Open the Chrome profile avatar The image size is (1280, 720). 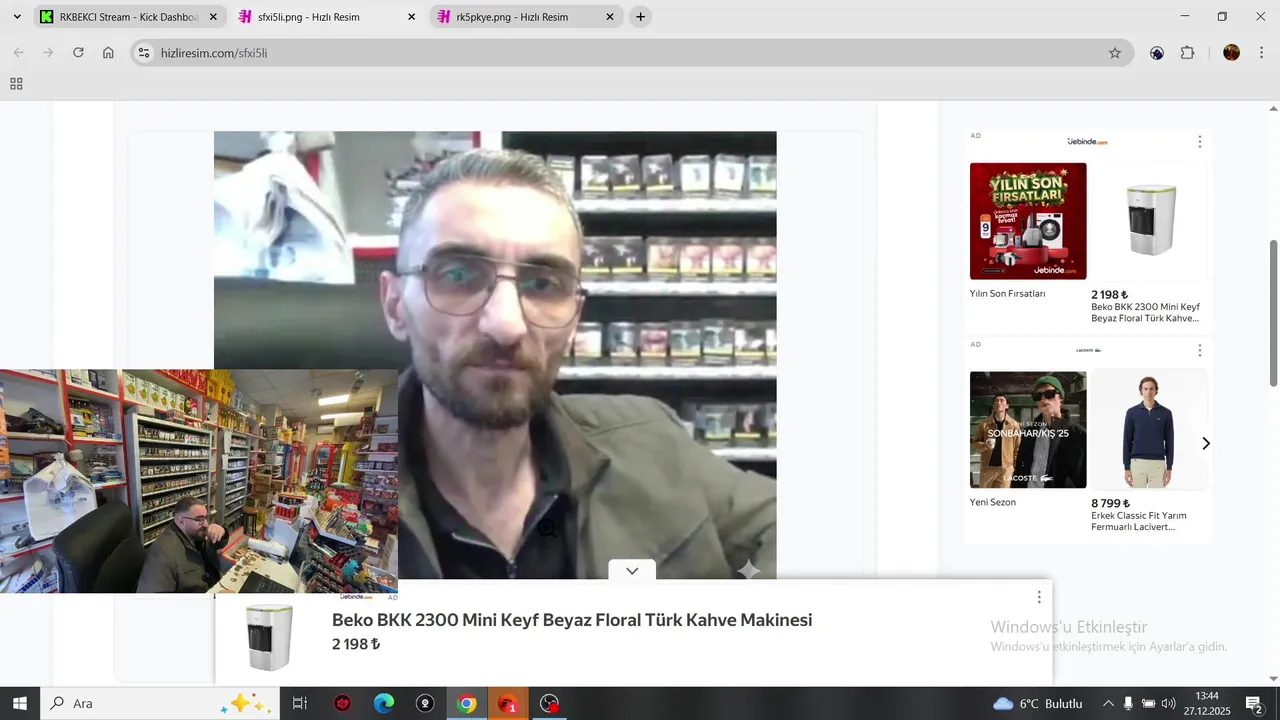pyautogui.click(x=1232, y=53)
